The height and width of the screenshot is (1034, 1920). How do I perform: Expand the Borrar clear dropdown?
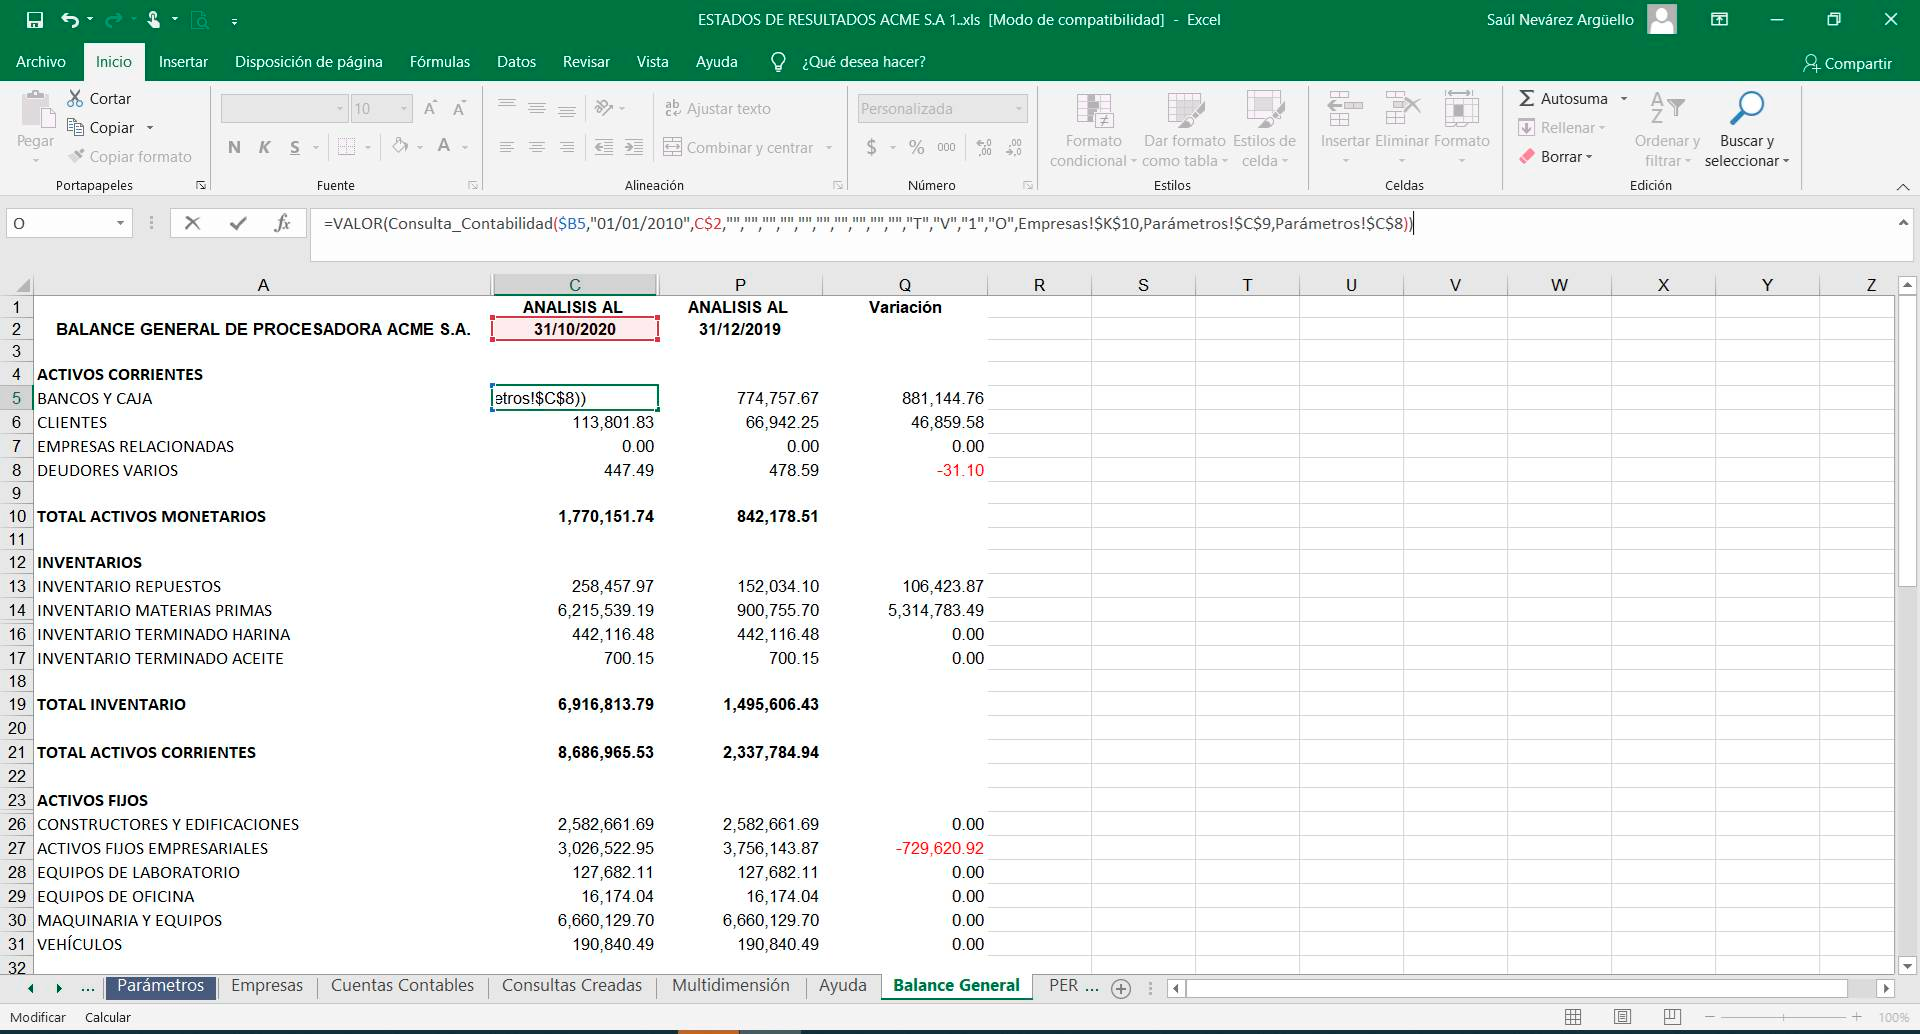[1589, 157]
